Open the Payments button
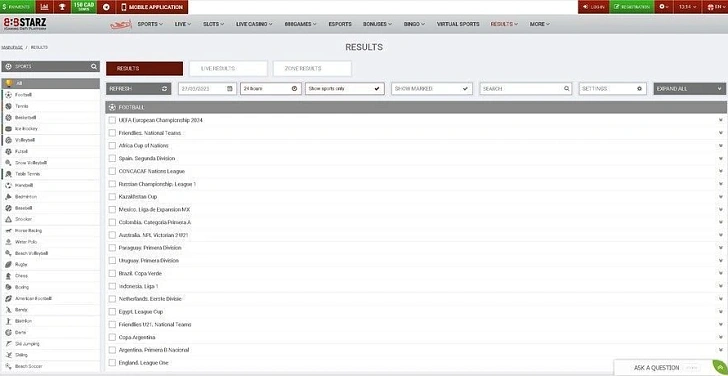 [17, 7]
